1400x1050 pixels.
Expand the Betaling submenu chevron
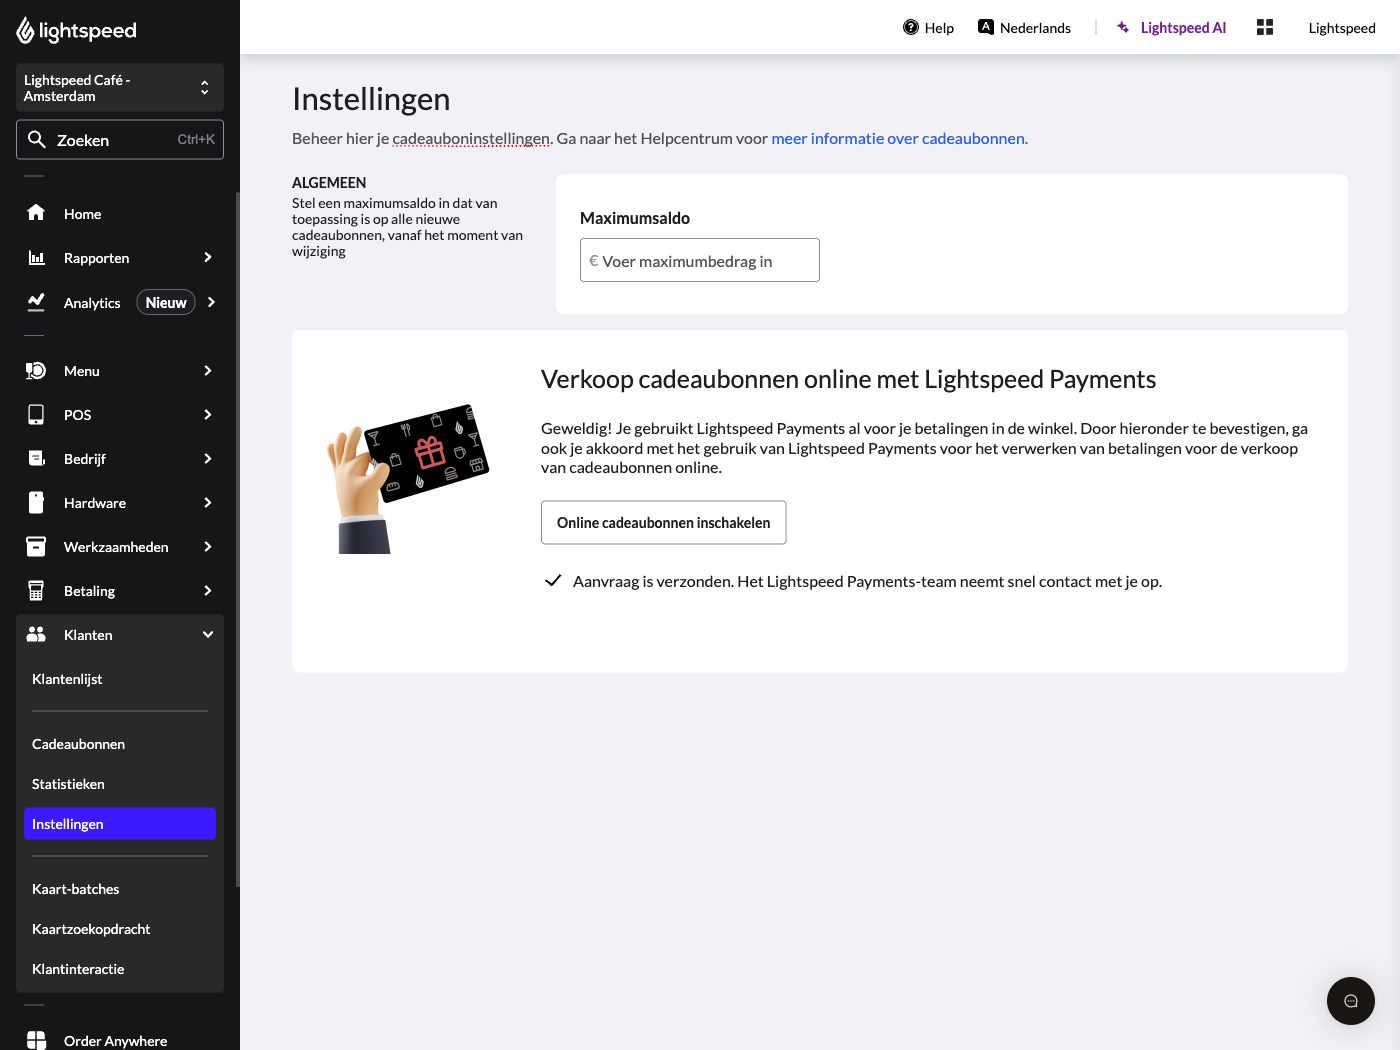point(208,591)
